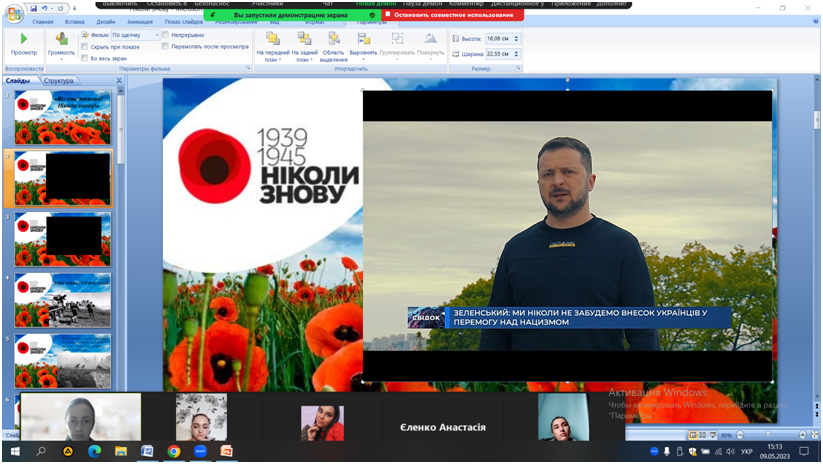The height and width of the screenshot is (464, 823).
Task: Select slide 4 thumbnail in panel
Action: pyautogui.click(x=63, y=299)
